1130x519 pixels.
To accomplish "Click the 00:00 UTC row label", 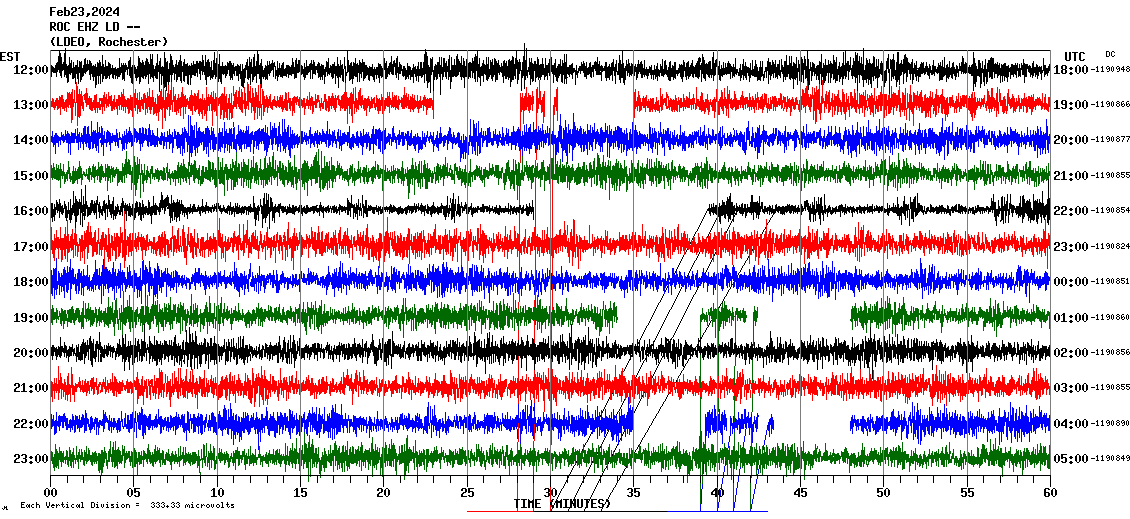I will [1071, 282].
